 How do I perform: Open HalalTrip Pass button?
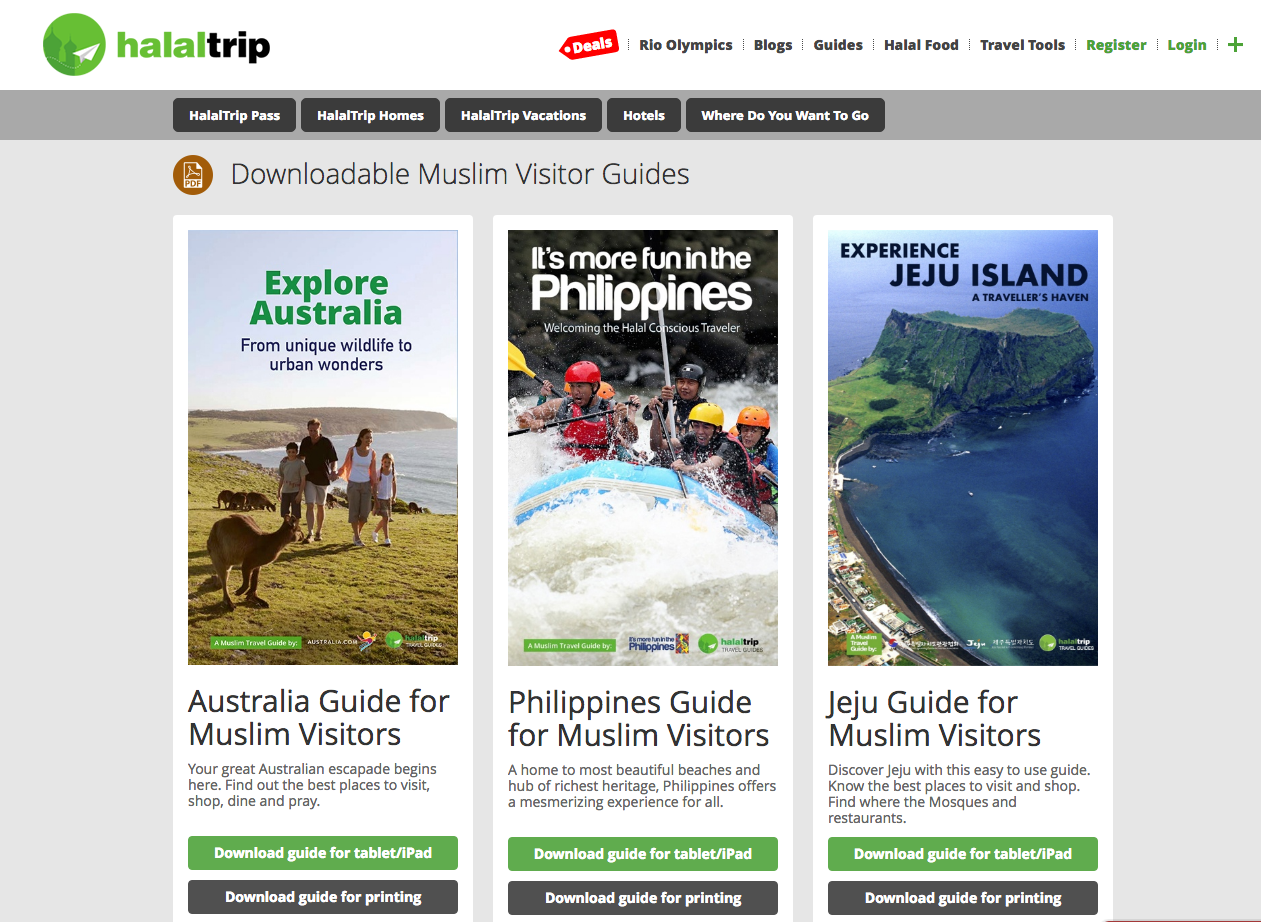235,115
